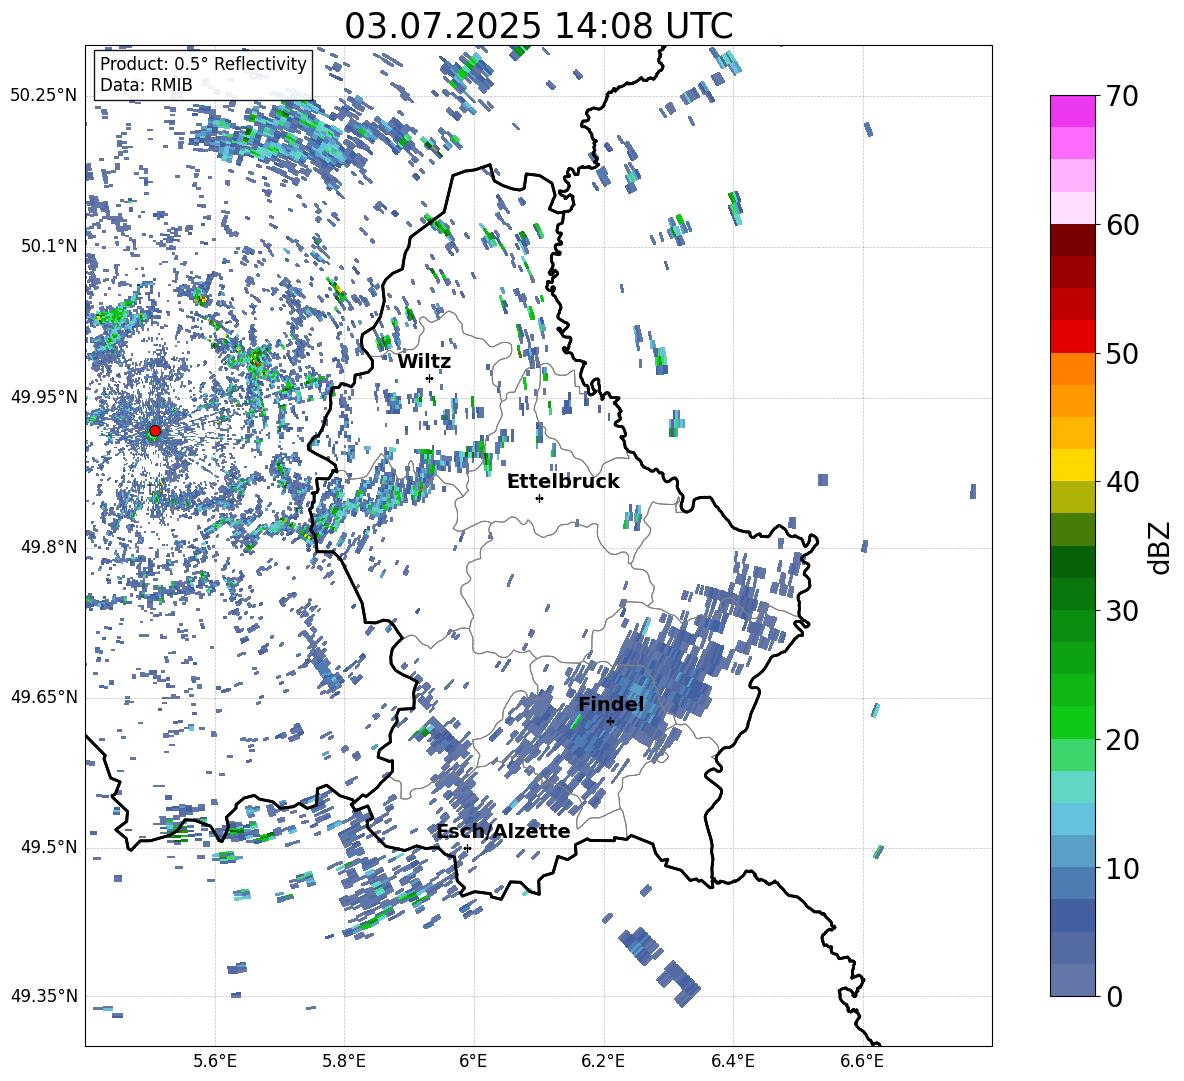
Task: Click the colorbar tick label 50
Action: click(x=1122, y=354)
